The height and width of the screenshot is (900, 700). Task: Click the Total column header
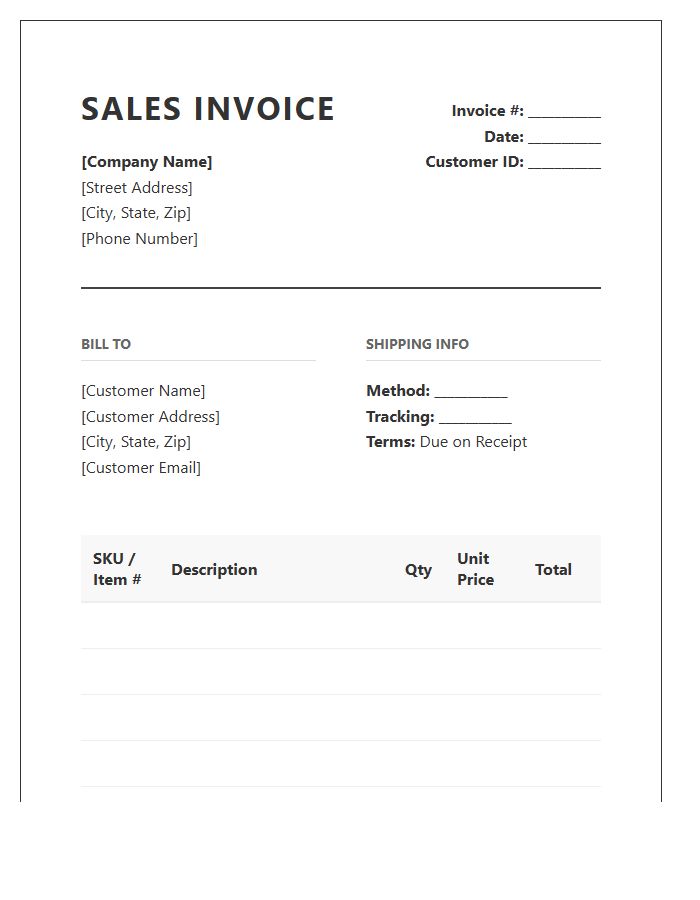[554, 570]
